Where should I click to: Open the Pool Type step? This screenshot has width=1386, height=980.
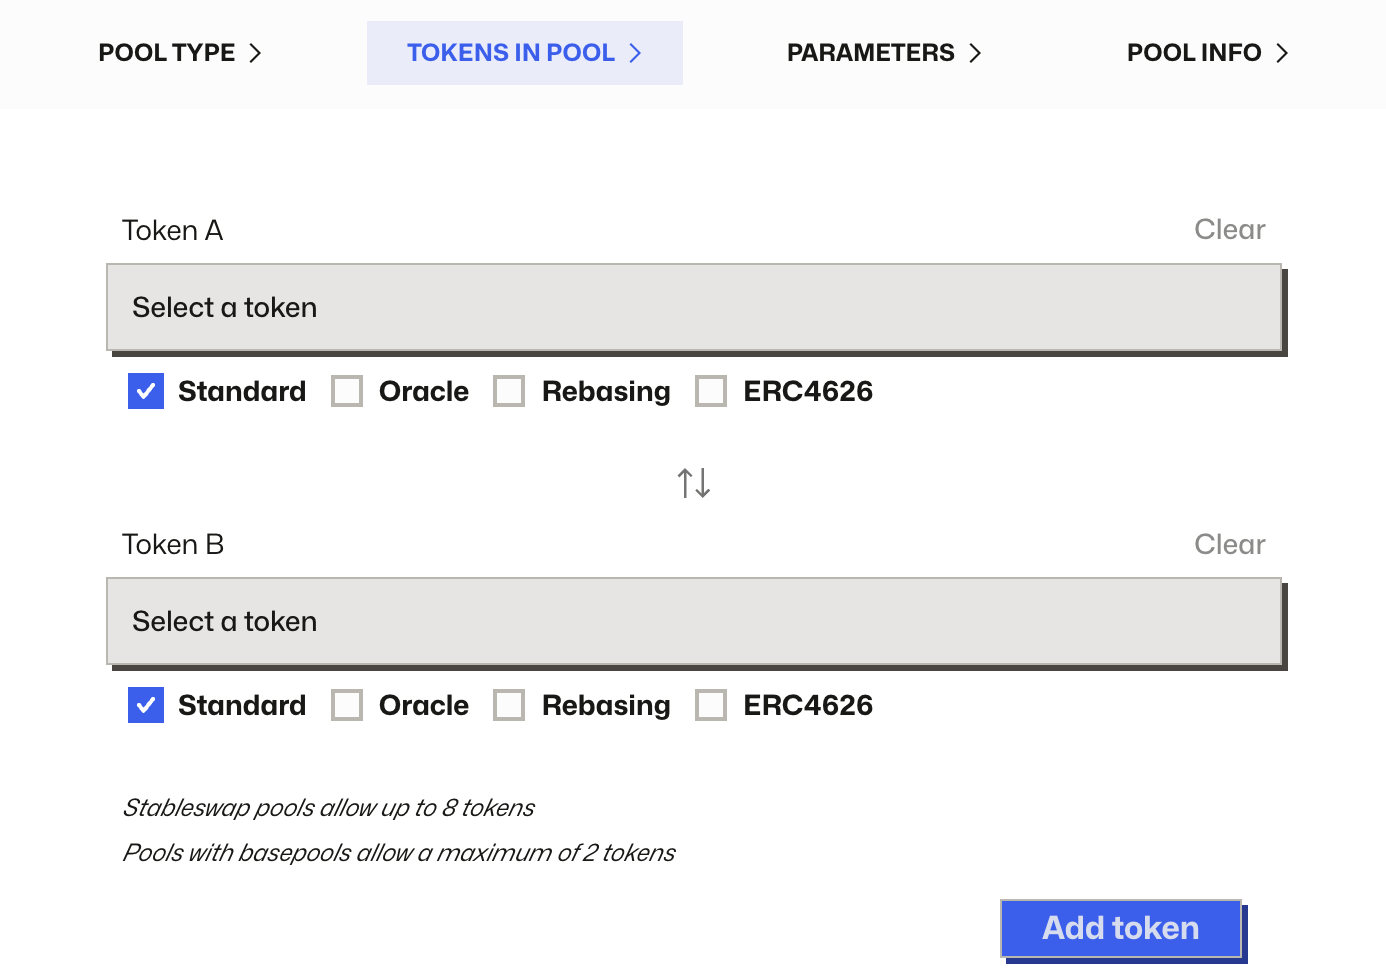pos(180,53)
